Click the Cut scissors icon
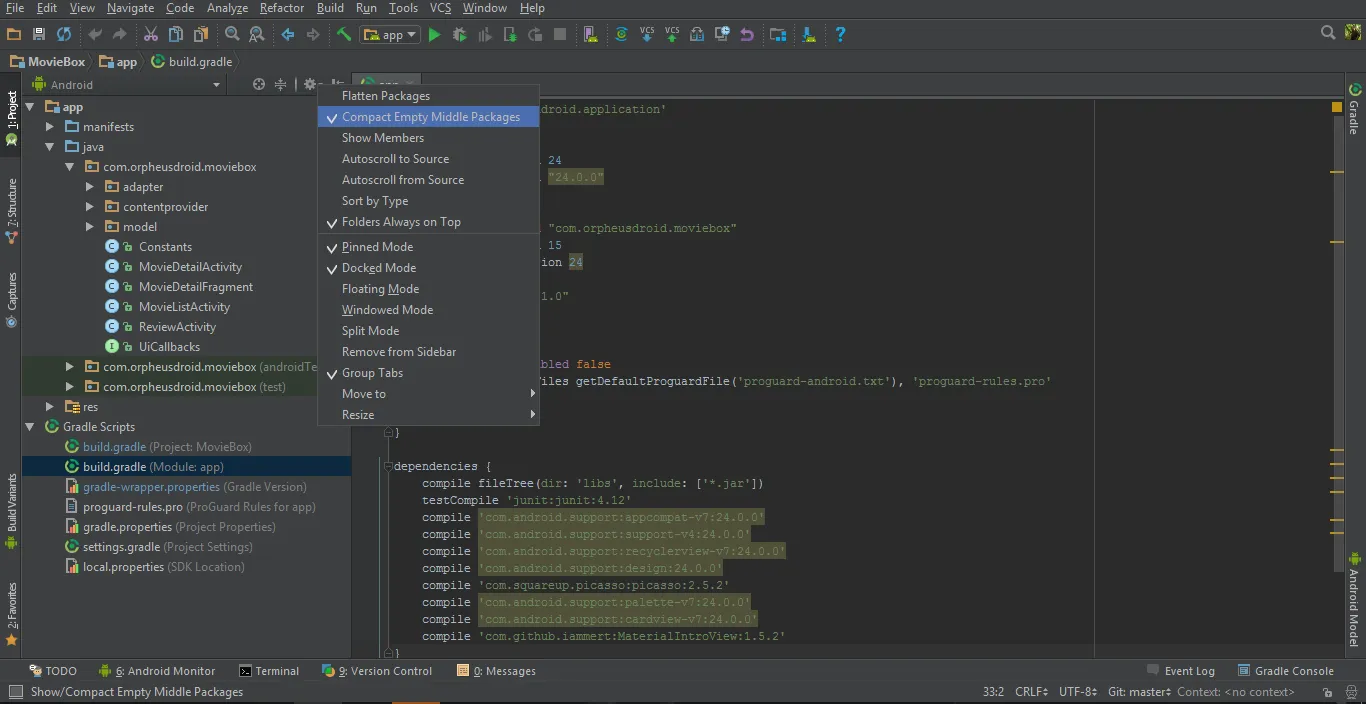 pos(151,35)
